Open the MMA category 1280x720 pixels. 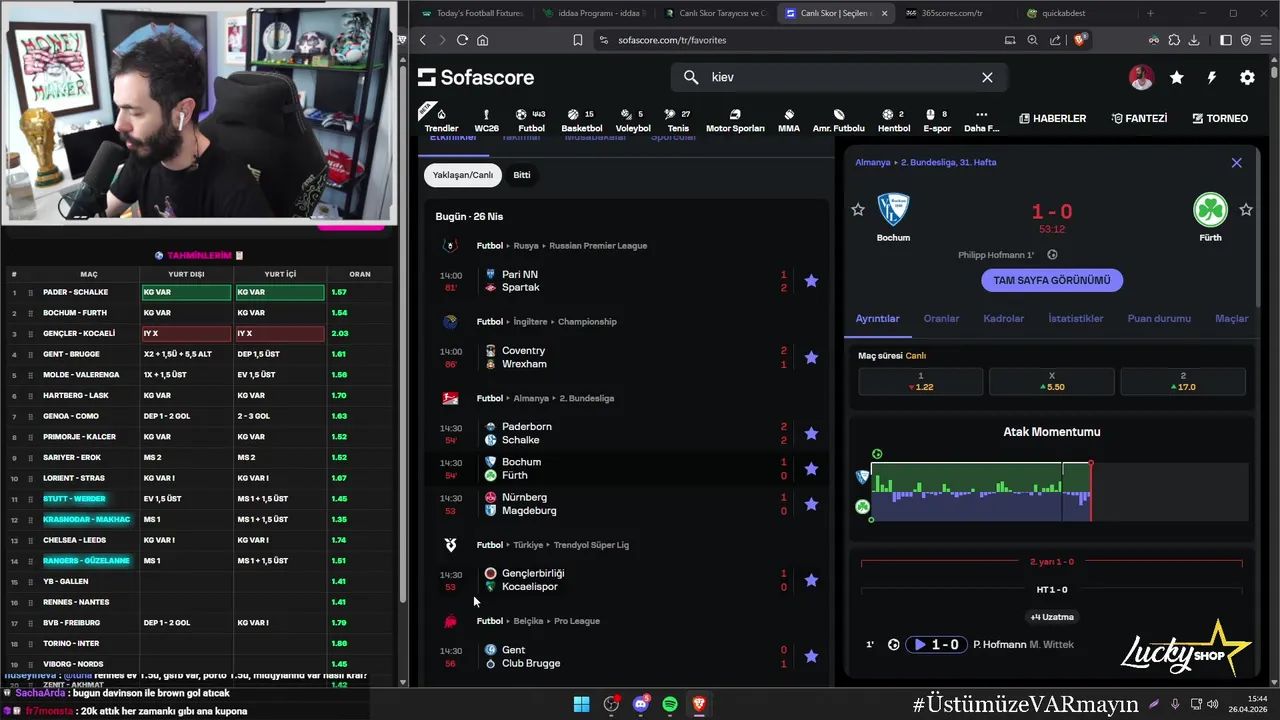coord(789,120)
